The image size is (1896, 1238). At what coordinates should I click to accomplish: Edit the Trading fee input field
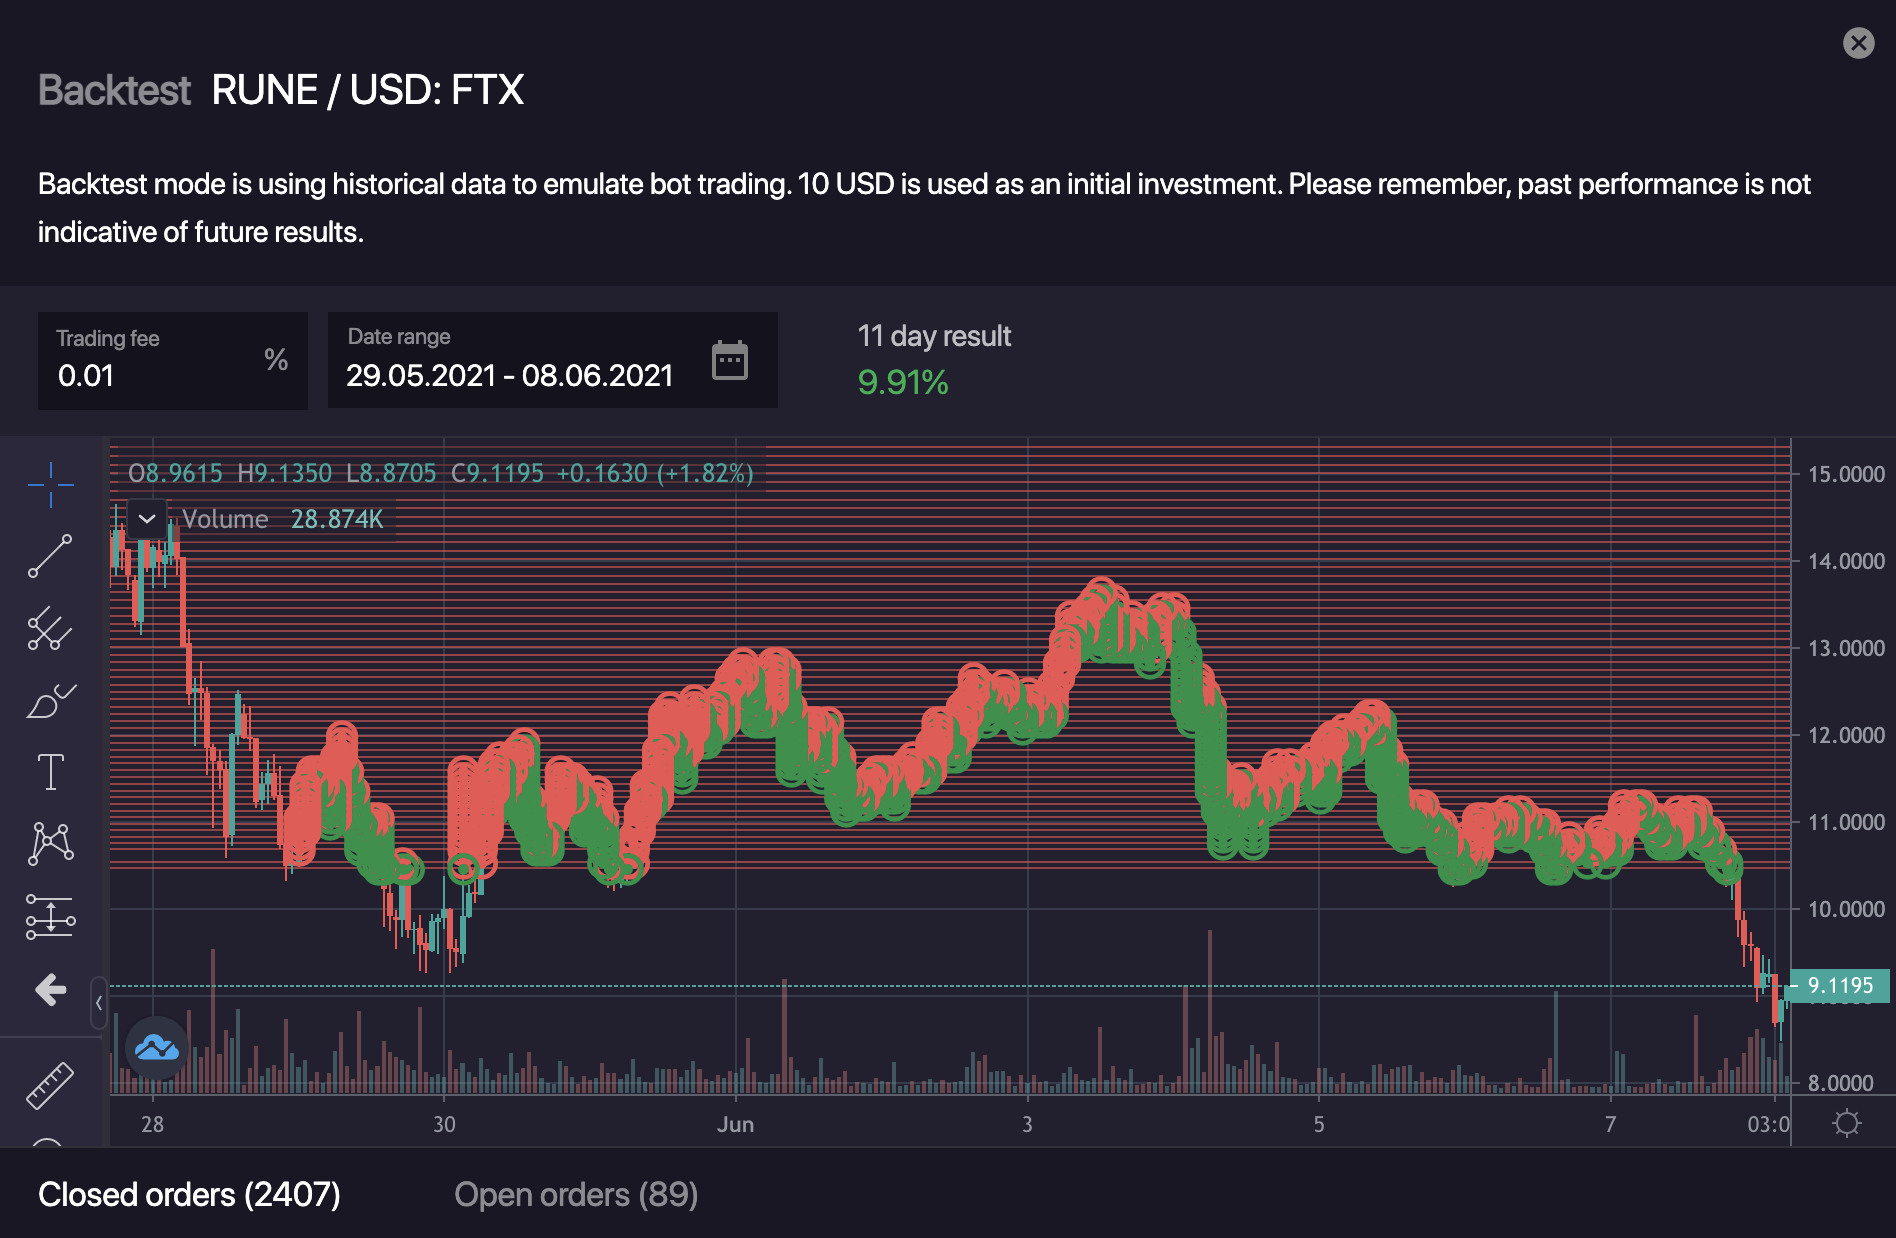coord(150,375)
